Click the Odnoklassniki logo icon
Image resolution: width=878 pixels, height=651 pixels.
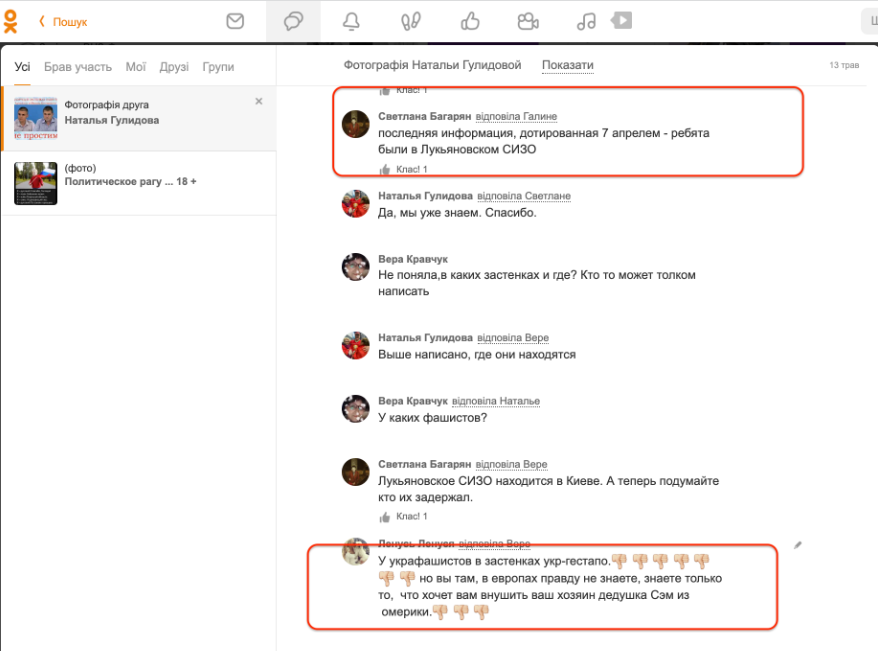(x=10, y=20)
